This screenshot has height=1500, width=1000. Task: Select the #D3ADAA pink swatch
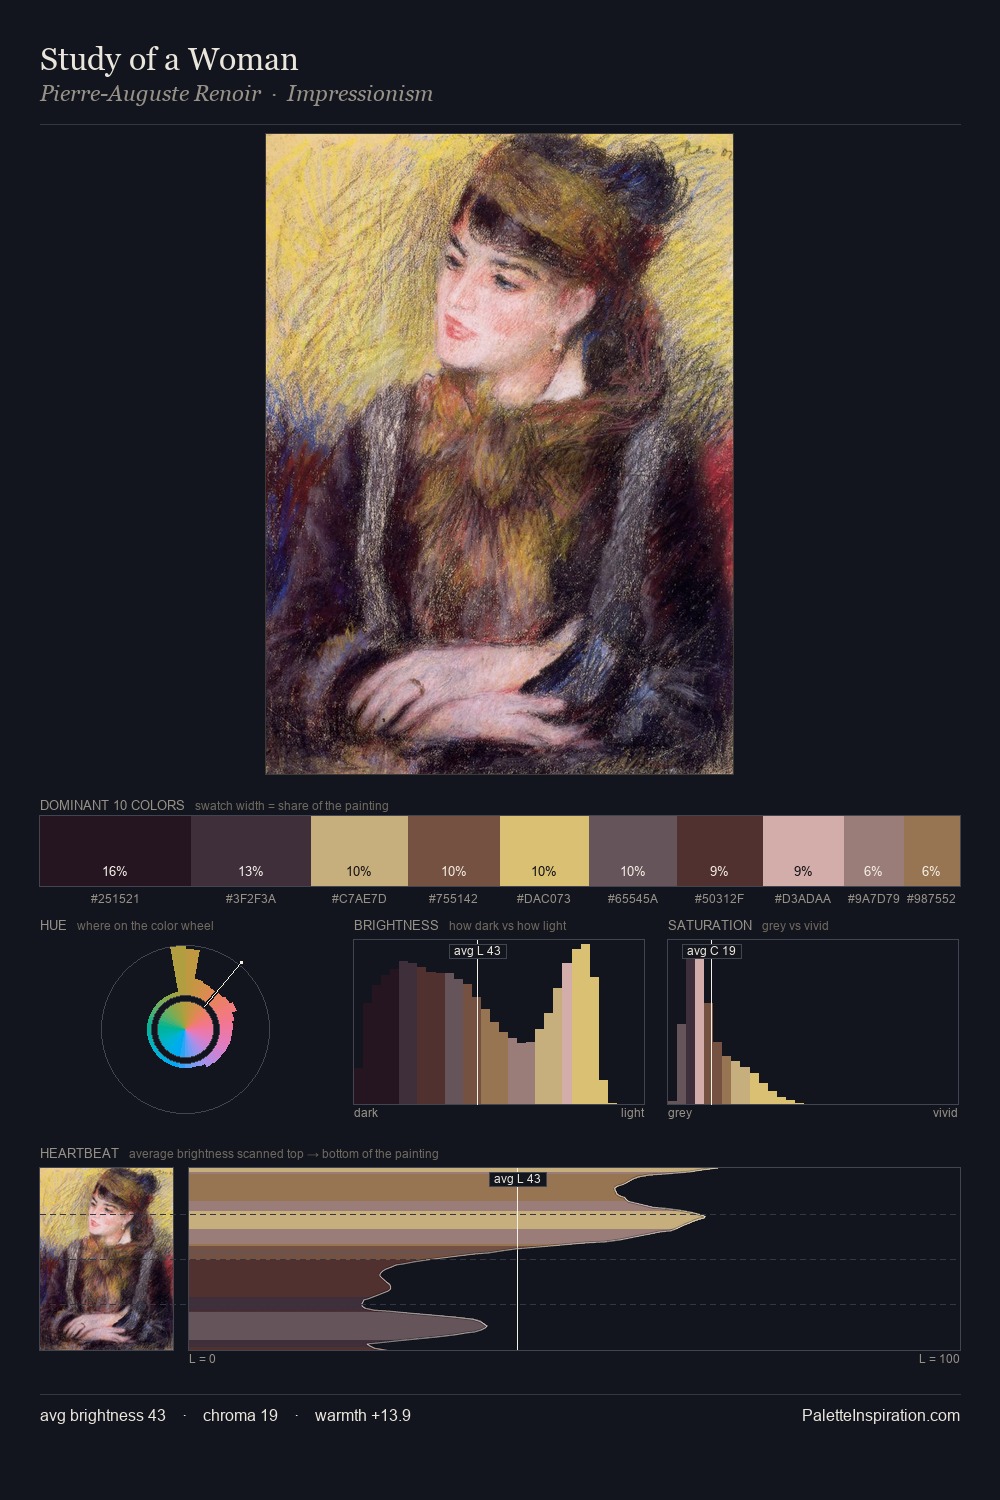pos(803,851)
